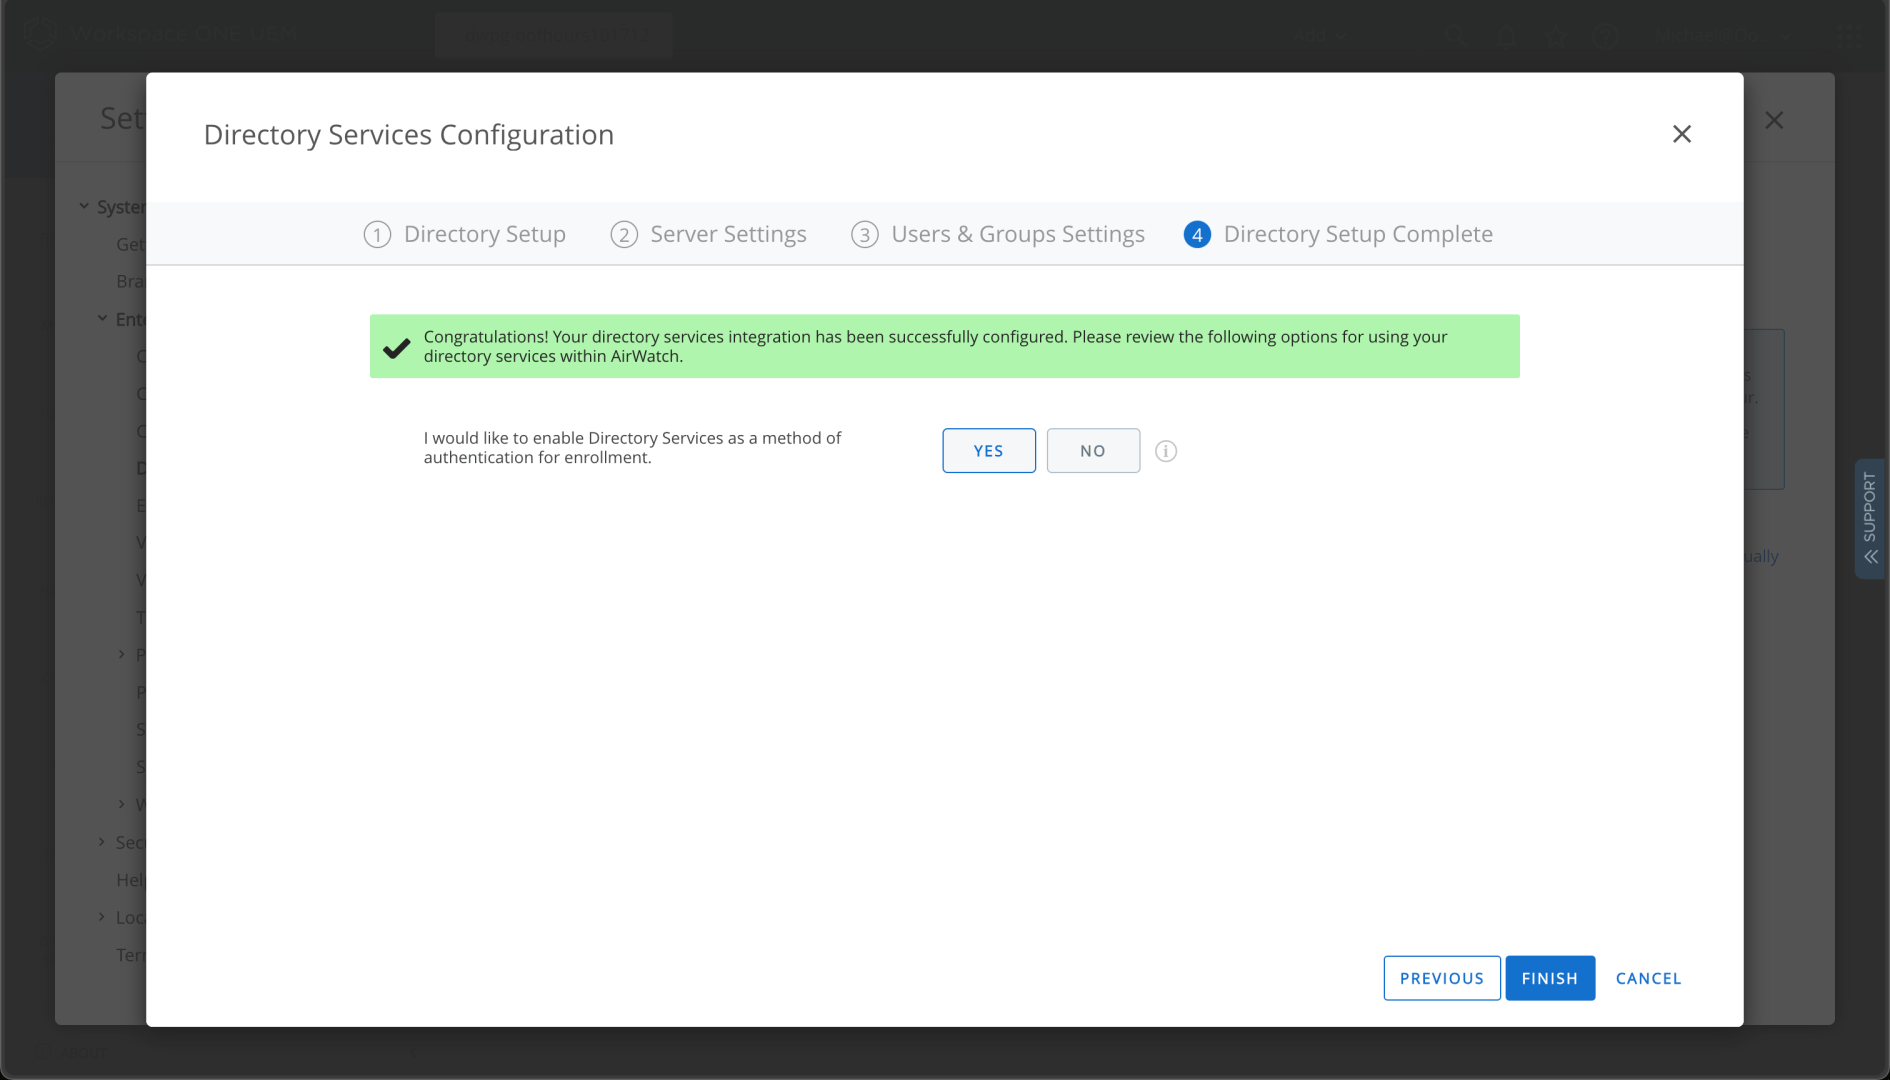1890x1080 pixels.
Task: Open the SUPPORT side panel tab
Action: pyautogui.click(x=1869, y=518)
